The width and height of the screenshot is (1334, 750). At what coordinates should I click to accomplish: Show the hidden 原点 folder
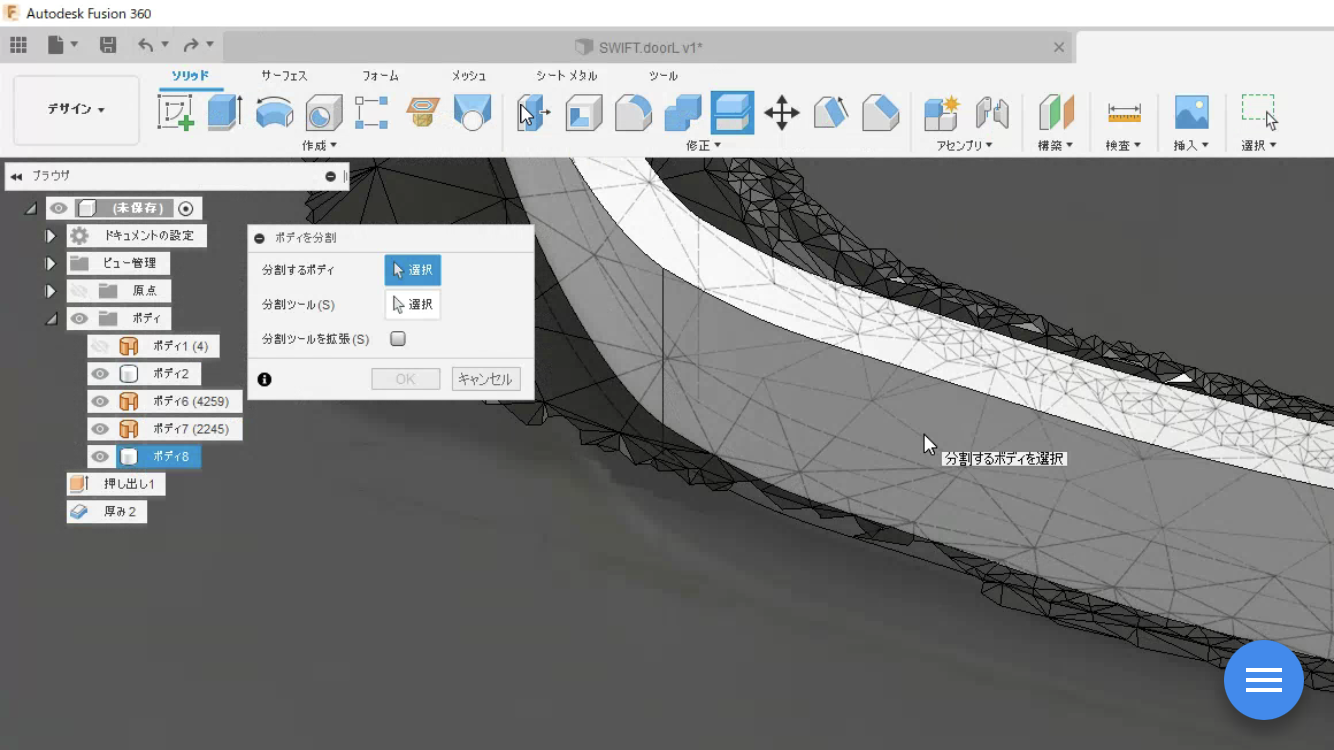point(79,291)
